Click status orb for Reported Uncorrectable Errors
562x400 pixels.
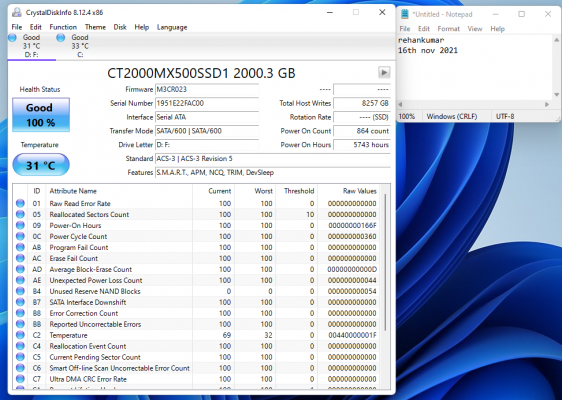(x=20, y=324)
